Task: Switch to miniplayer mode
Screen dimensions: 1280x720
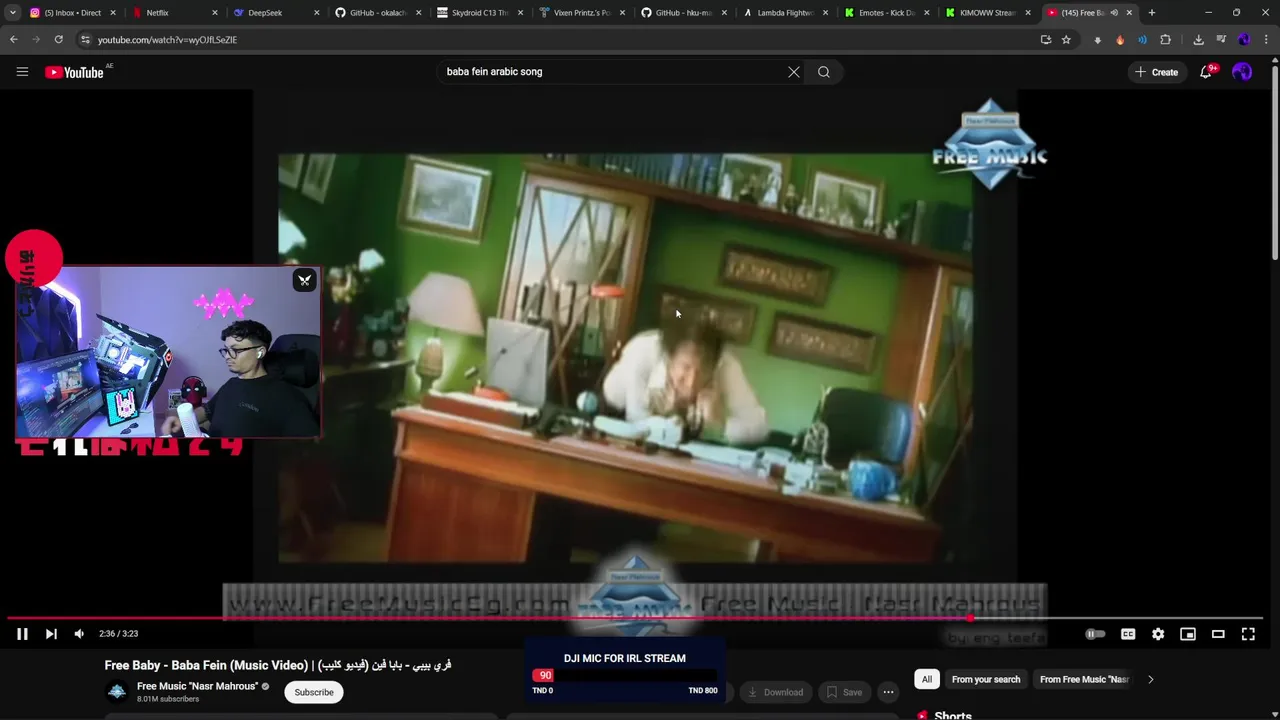Action: [1188, 634]
